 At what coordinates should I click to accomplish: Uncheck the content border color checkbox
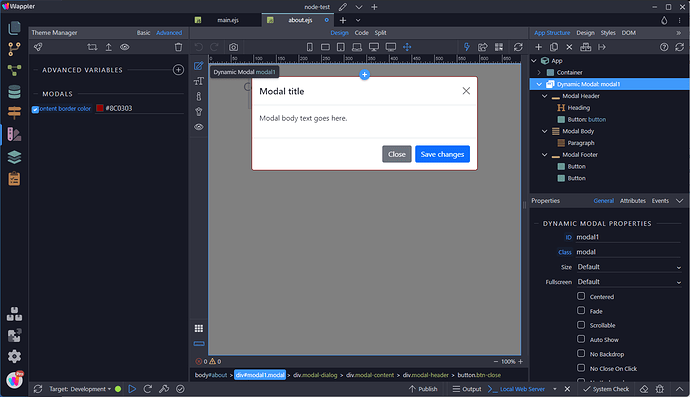pyautogui.click(x=35, y=109)
